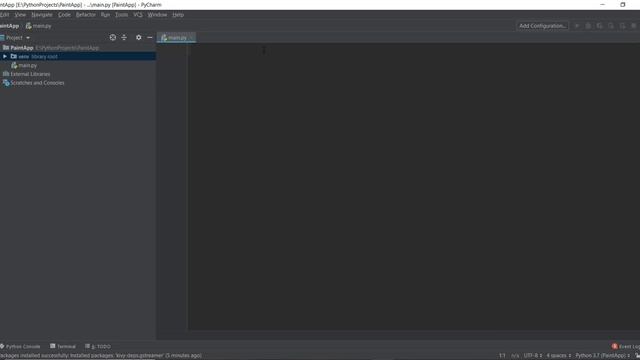
Task: Click the venv folder icon
Action: (14, 56)
